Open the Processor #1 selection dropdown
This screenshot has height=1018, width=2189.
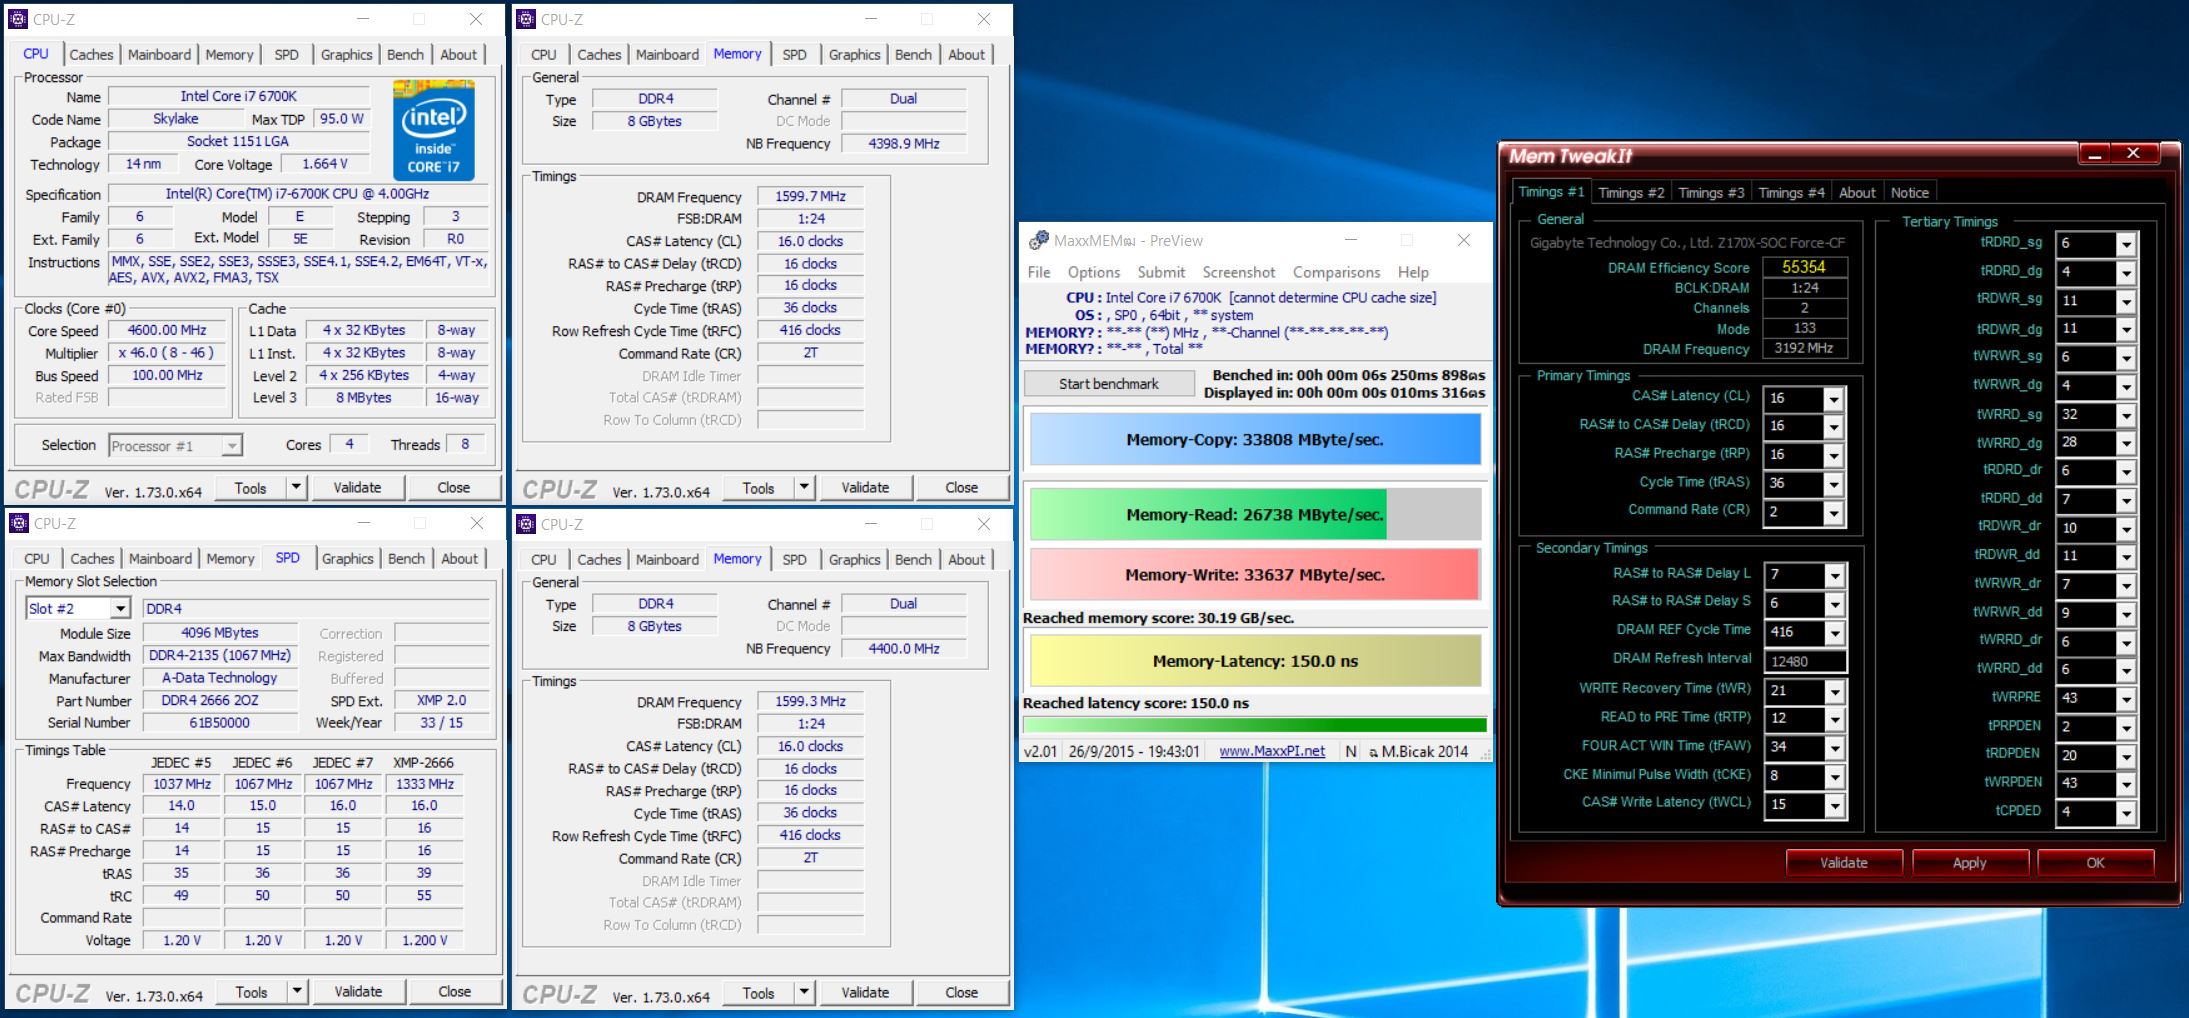point(231,445)
